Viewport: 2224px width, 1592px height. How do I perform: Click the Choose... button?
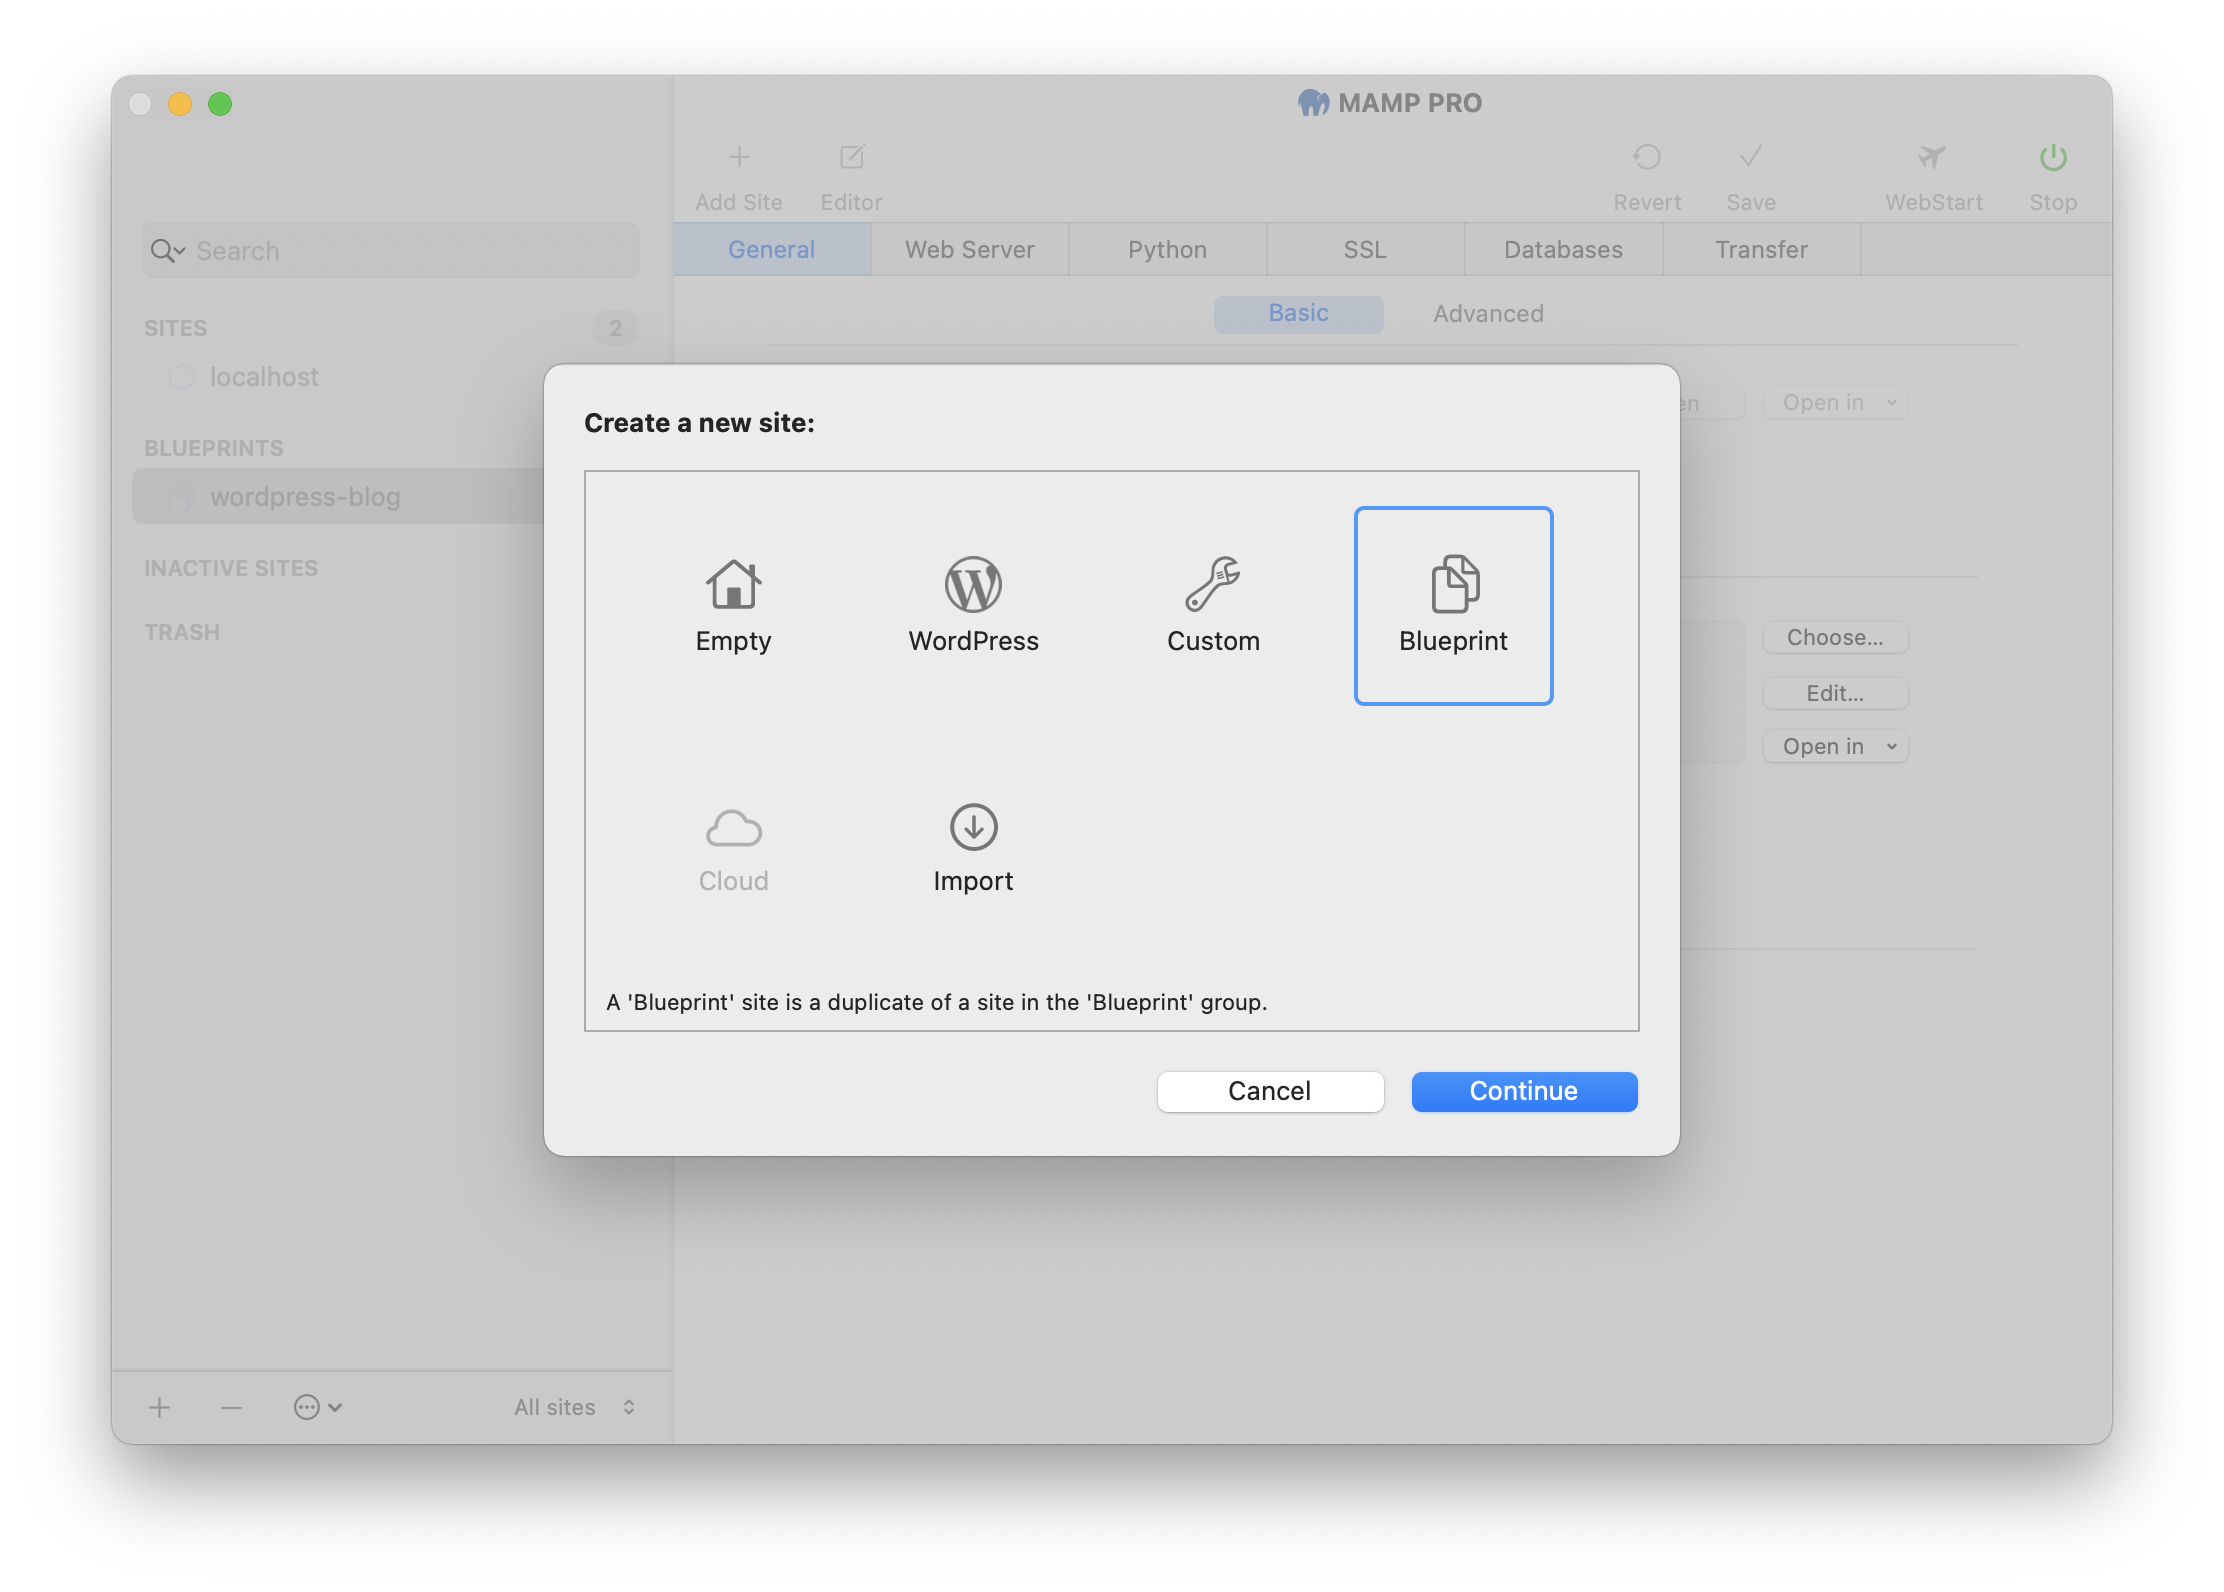[1835, 638]
